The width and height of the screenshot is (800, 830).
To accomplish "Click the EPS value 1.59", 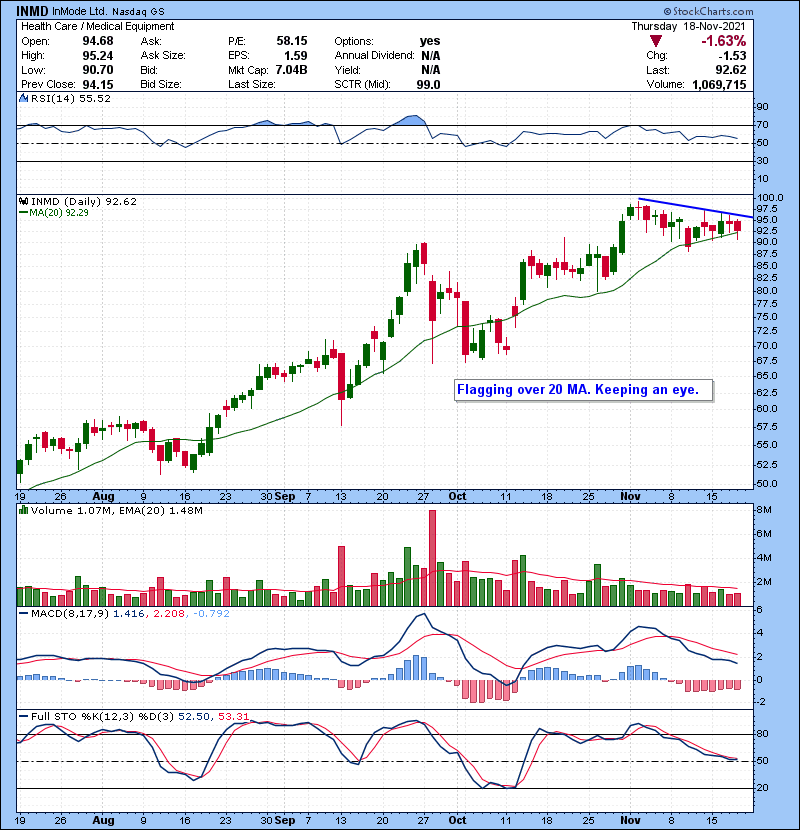I will click(295, 56).
